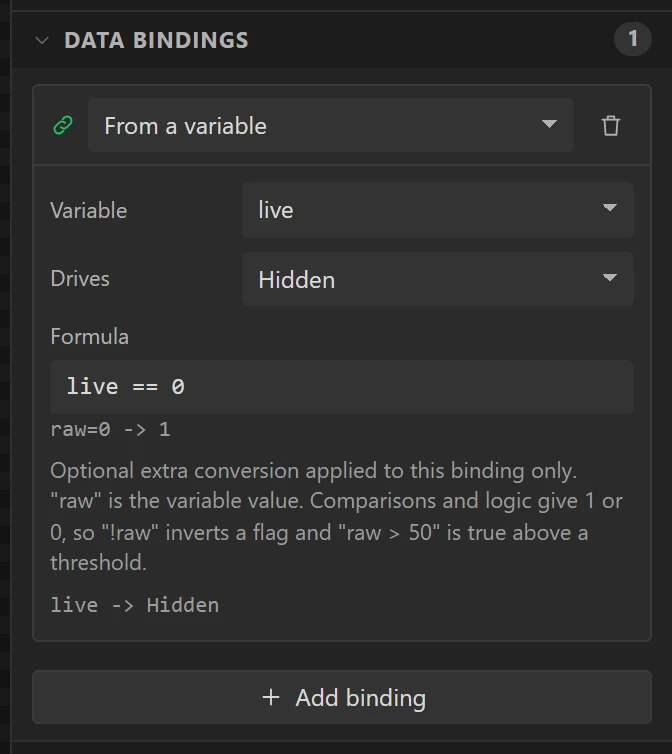The image size is (672, 754).
Task: Click the 'raw=0 -> 1' preview text
Action: click(x=110, y=429)
